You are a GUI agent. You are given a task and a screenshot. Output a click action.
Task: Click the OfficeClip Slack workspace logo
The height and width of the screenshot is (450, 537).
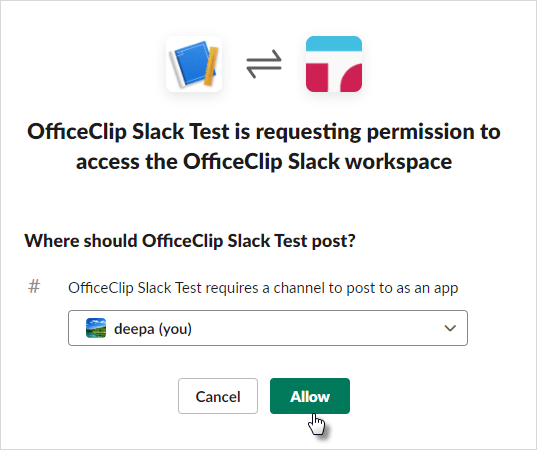point(334,64)
